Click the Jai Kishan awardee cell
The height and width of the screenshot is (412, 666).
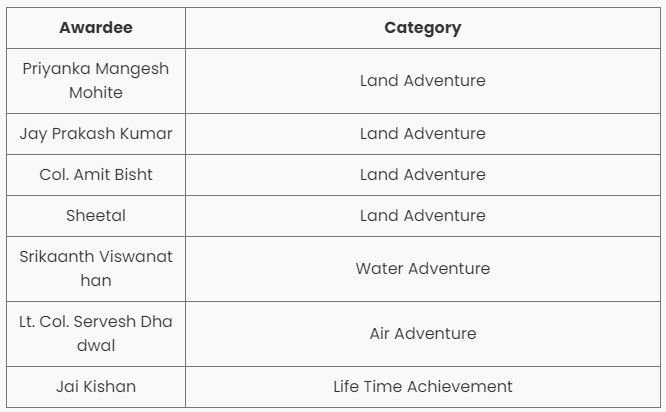96,387
